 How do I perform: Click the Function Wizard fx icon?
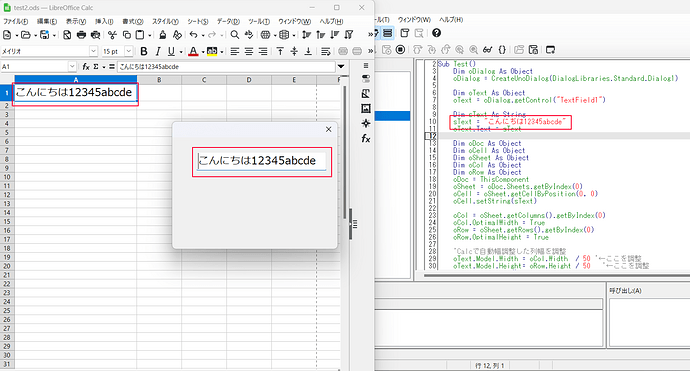(x=86, y=66)
